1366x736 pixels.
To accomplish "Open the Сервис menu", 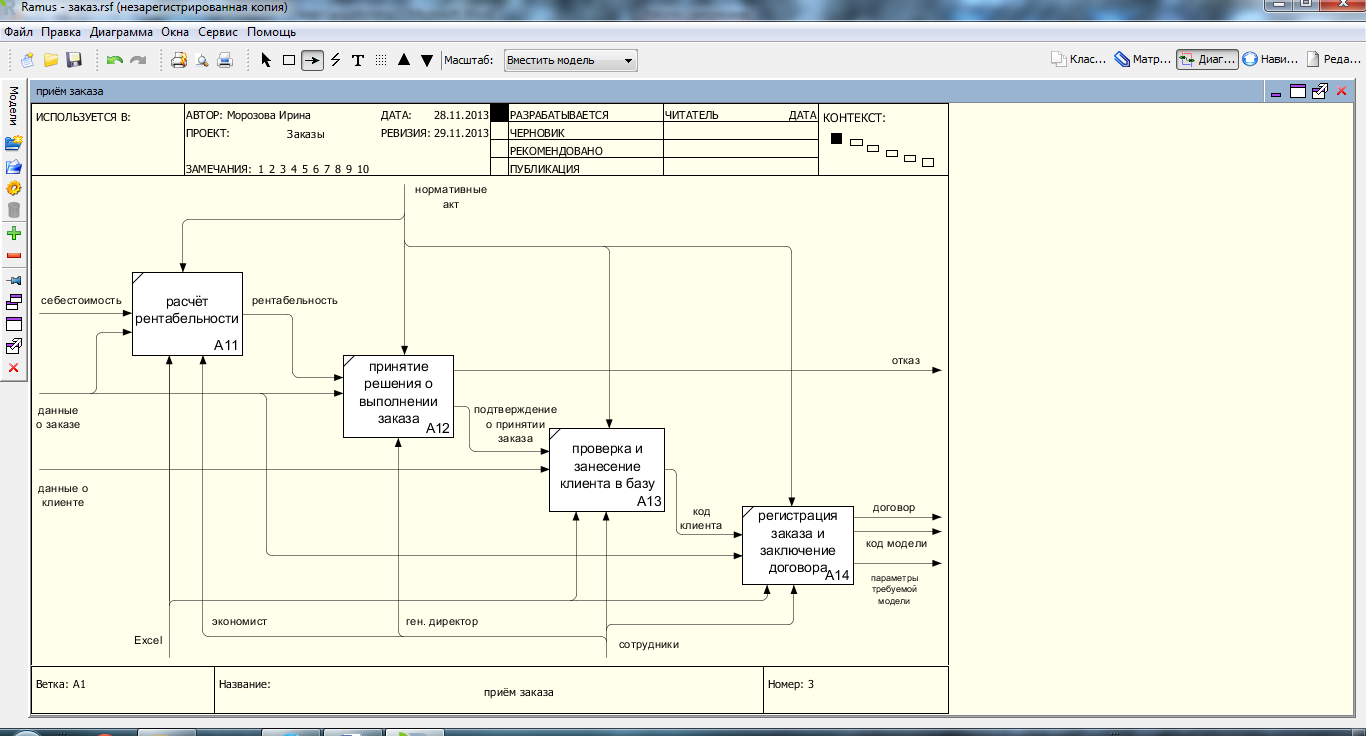I will (218, 32).
